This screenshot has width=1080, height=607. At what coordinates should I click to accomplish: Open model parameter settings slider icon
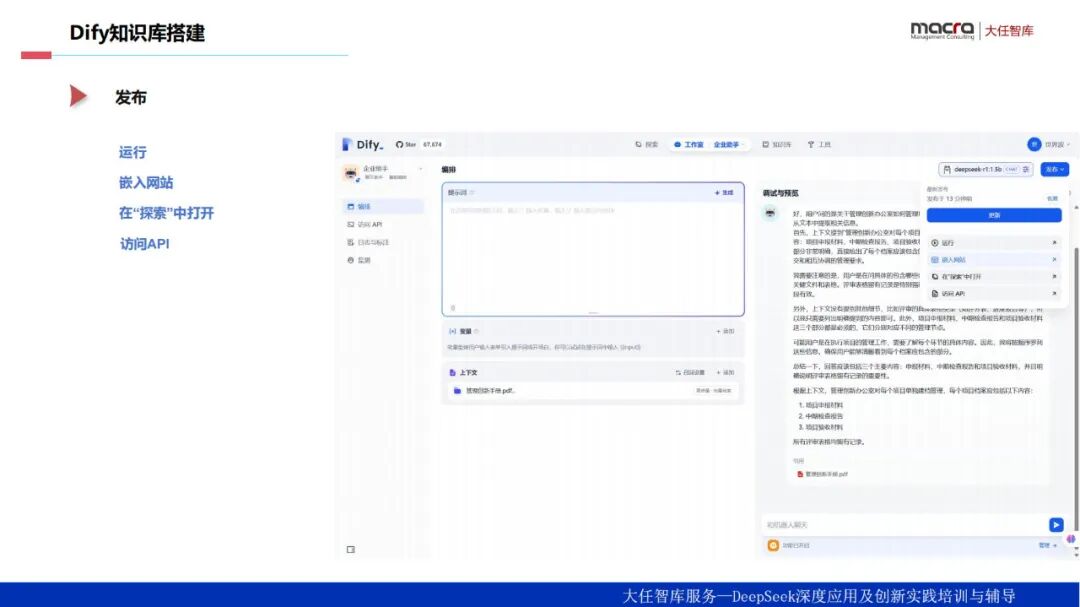(1026, 169)
